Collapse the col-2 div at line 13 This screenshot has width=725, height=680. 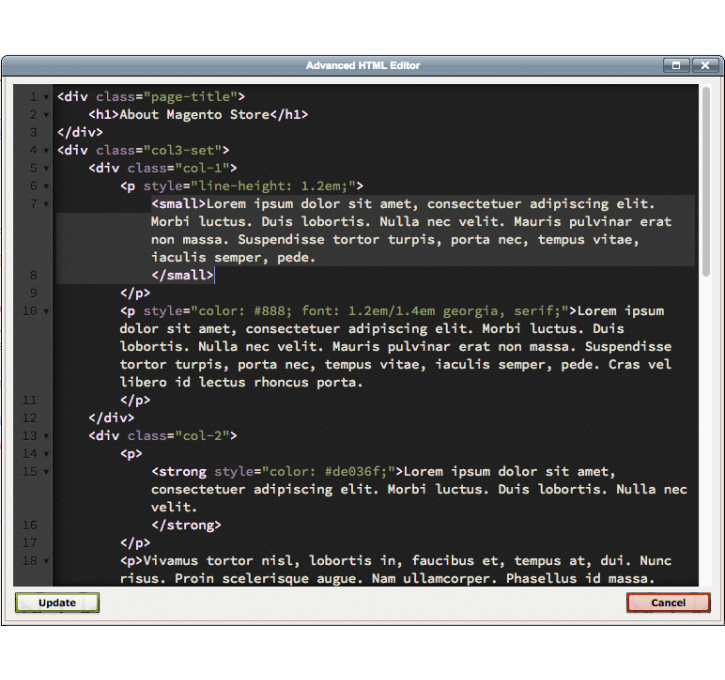pyautogui.click(x=46, y=436)
